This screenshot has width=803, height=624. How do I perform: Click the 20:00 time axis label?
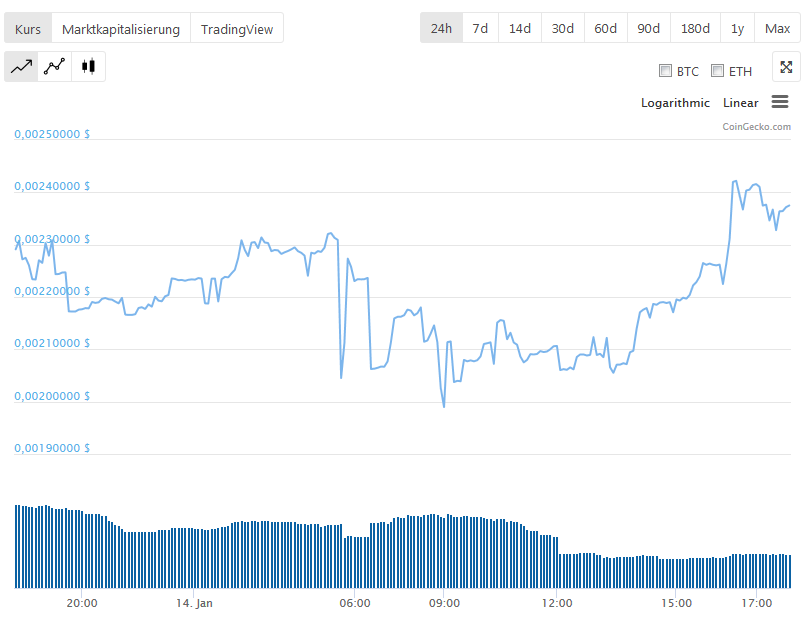point(82,603)
